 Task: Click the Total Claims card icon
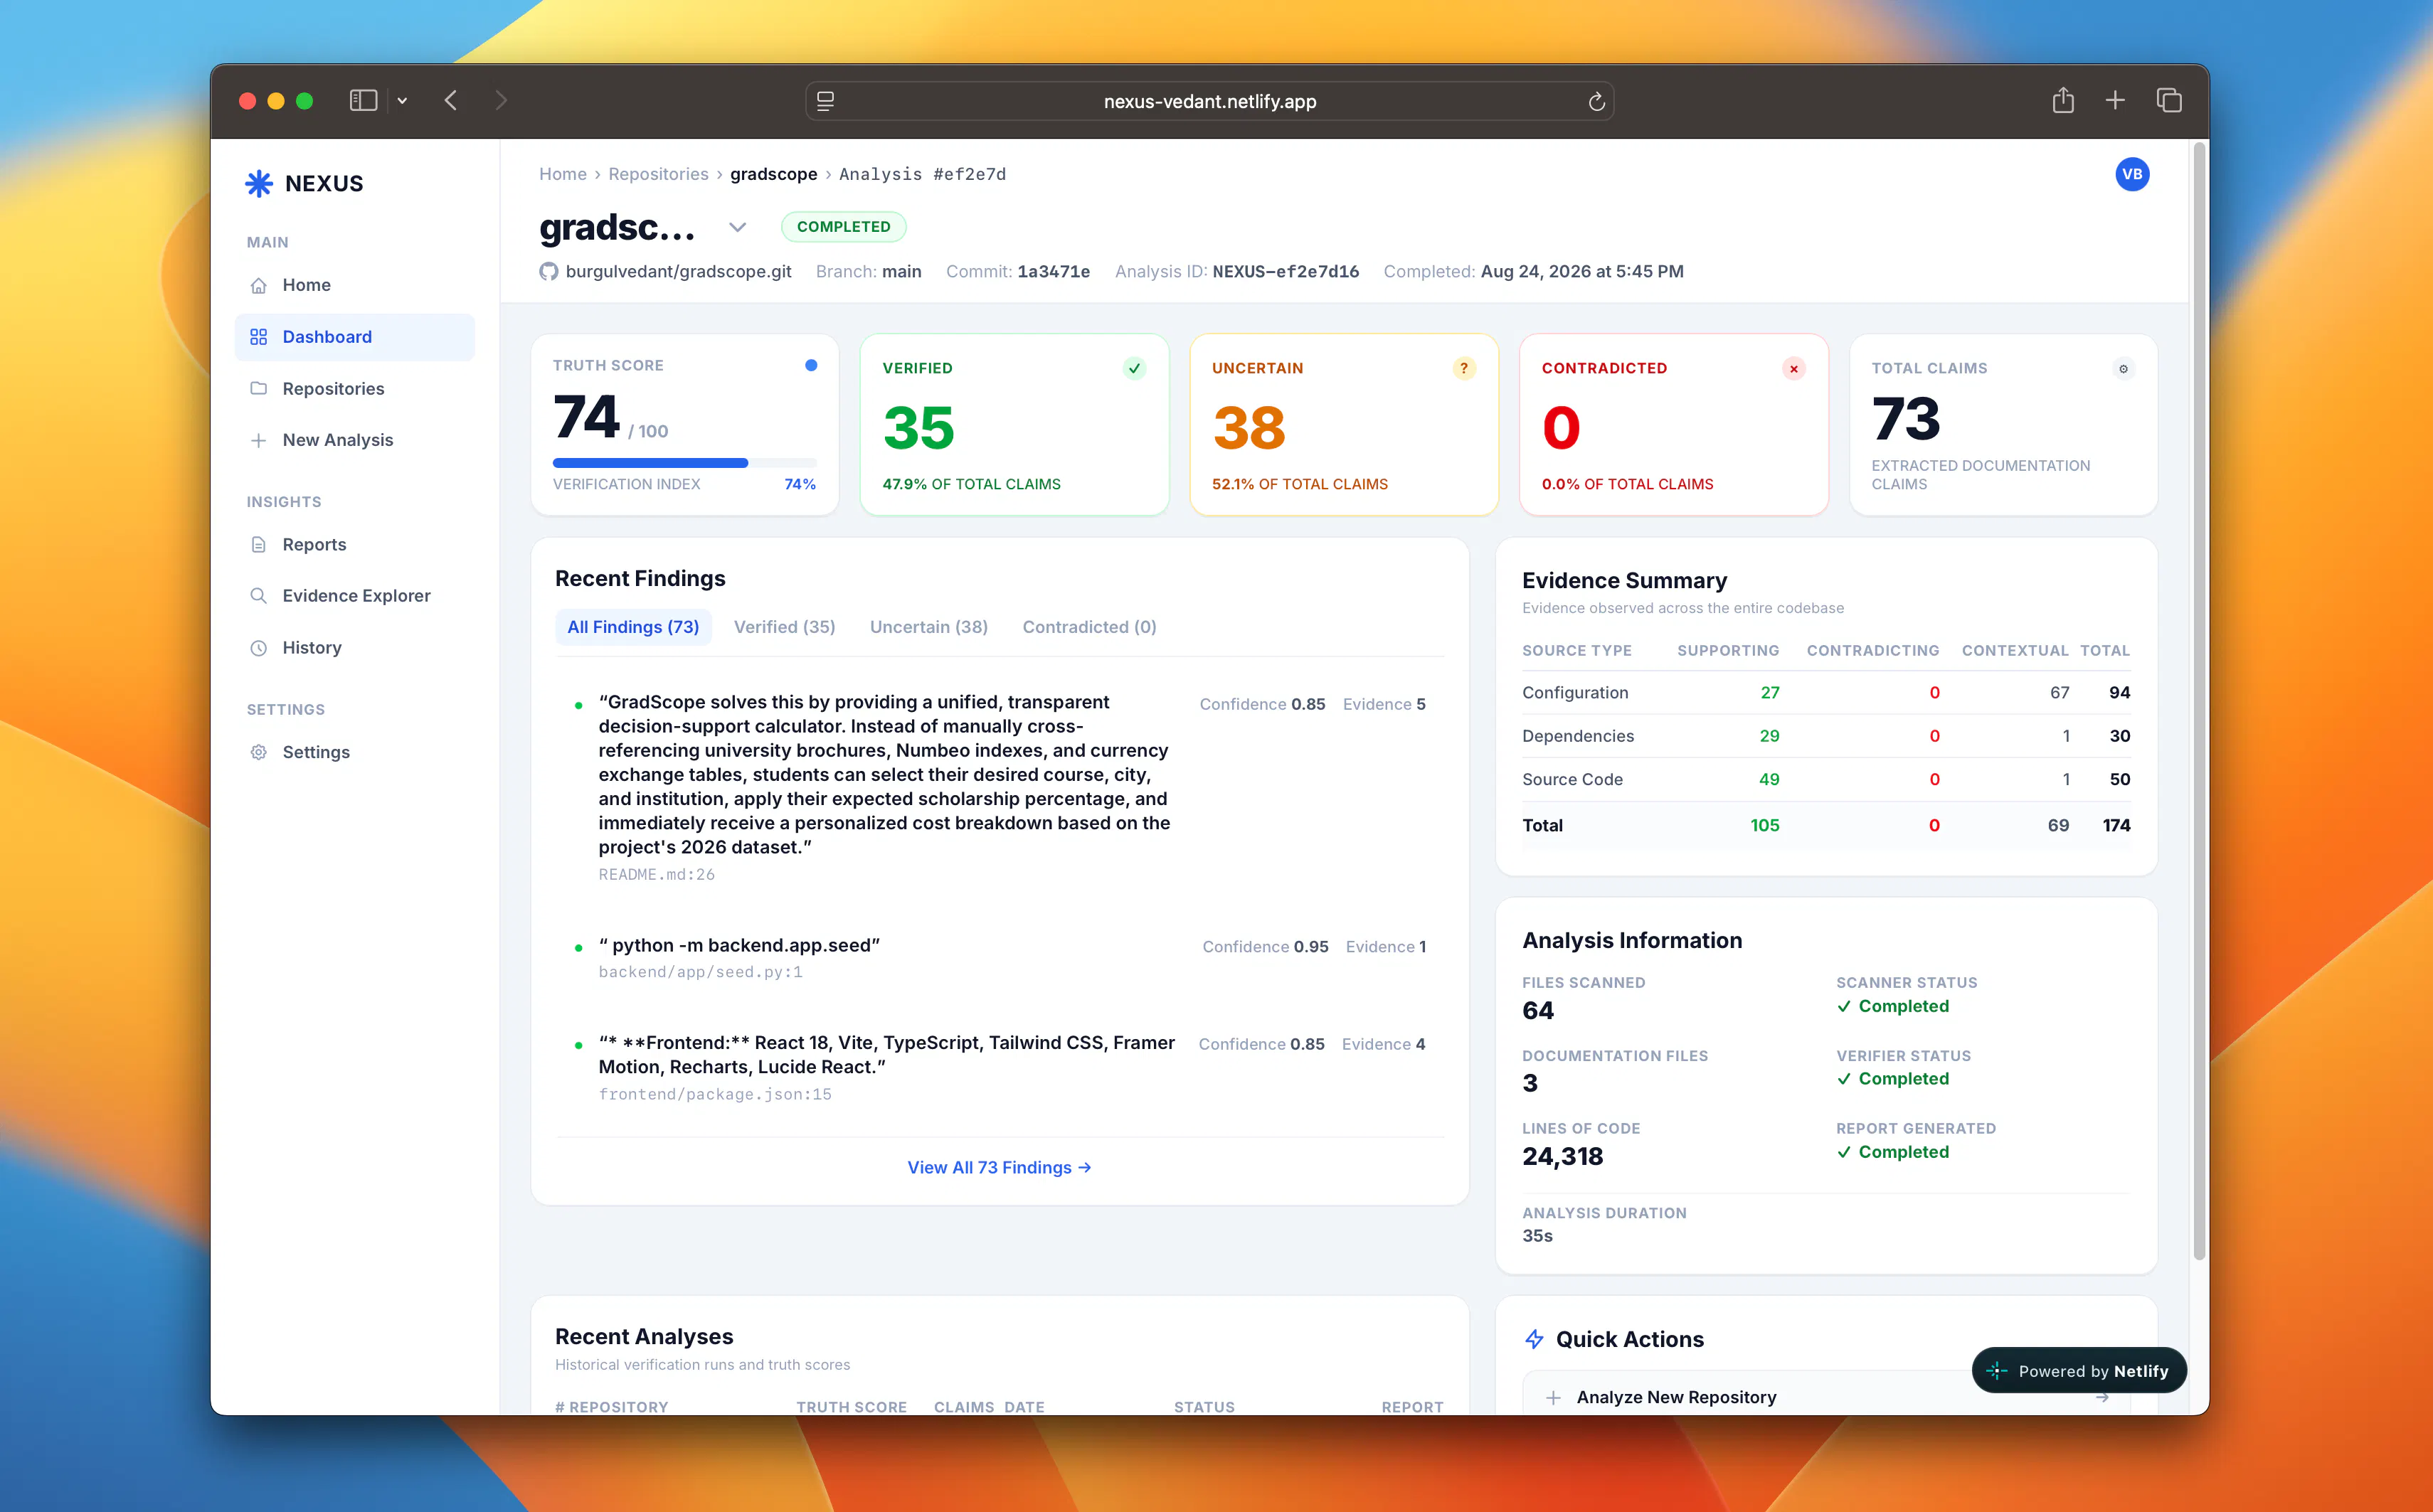click(2123, 368)
